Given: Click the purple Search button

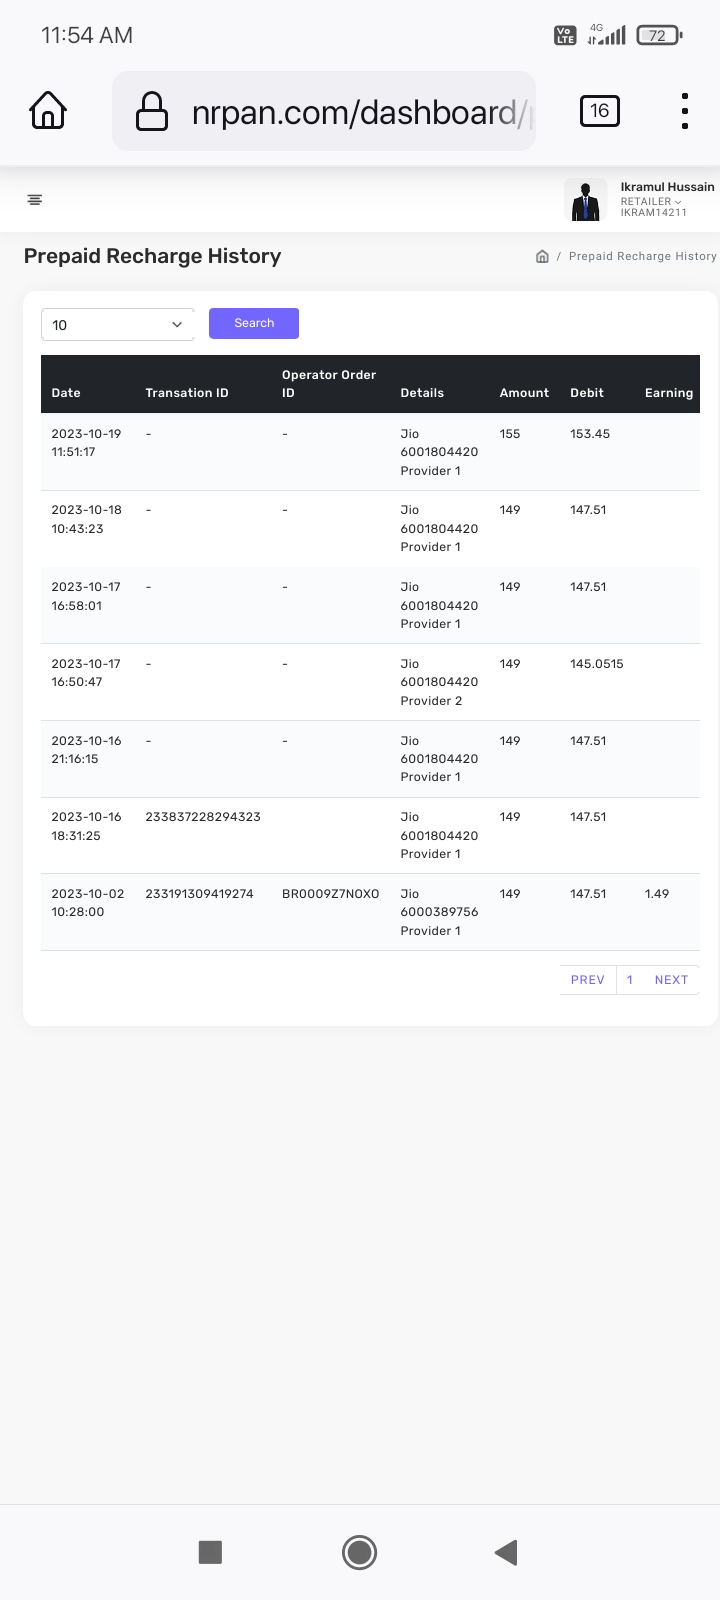Looking at the screenshot, I should pyautogui.click(x=254, y=323).
